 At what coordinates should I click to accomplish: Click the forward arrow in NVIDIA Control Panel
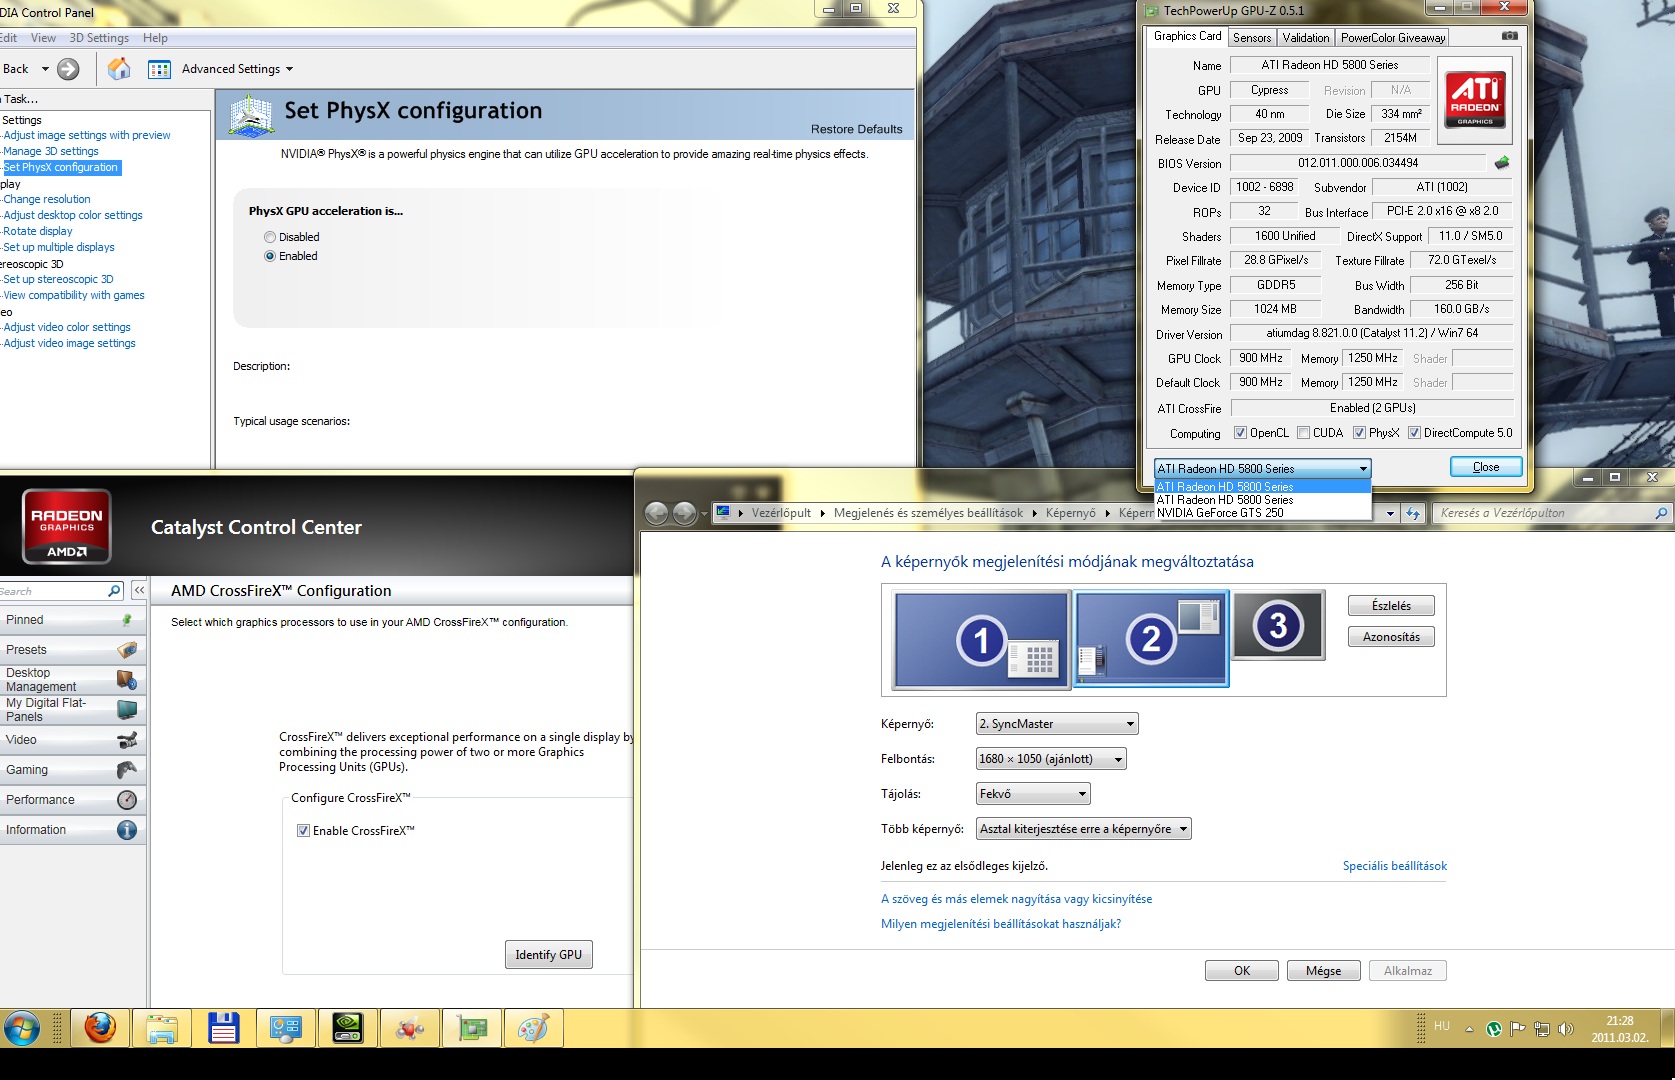point(68,69)
